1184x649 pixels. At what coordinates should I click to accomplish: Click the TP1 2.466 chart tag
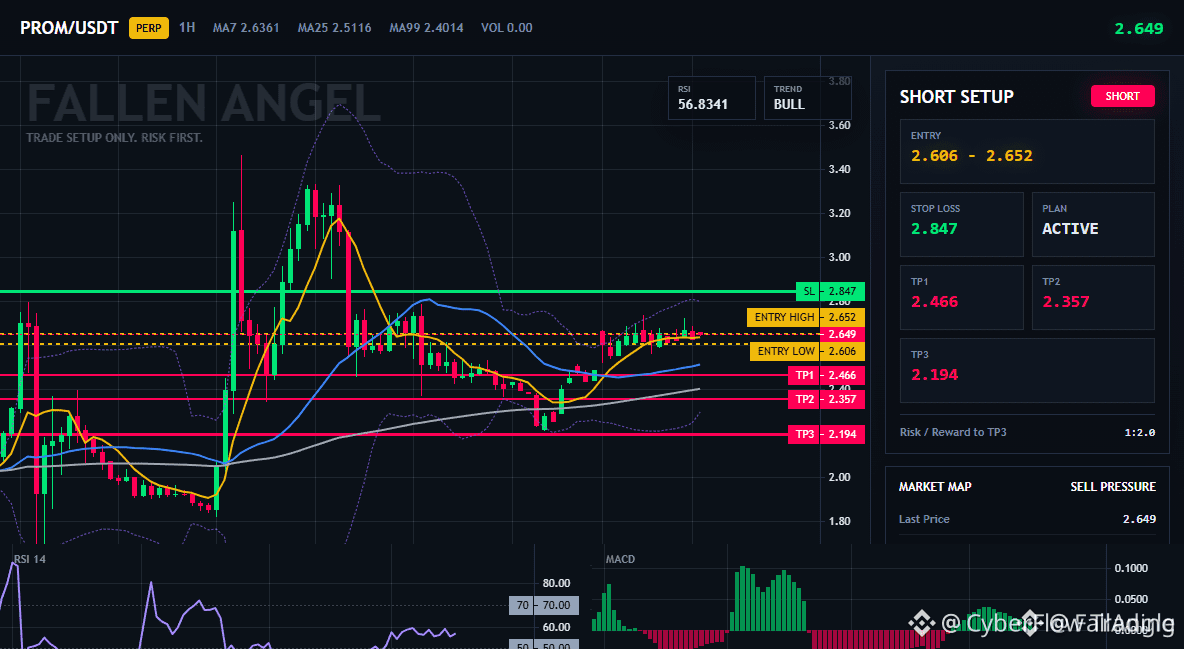tap(826, 375)
